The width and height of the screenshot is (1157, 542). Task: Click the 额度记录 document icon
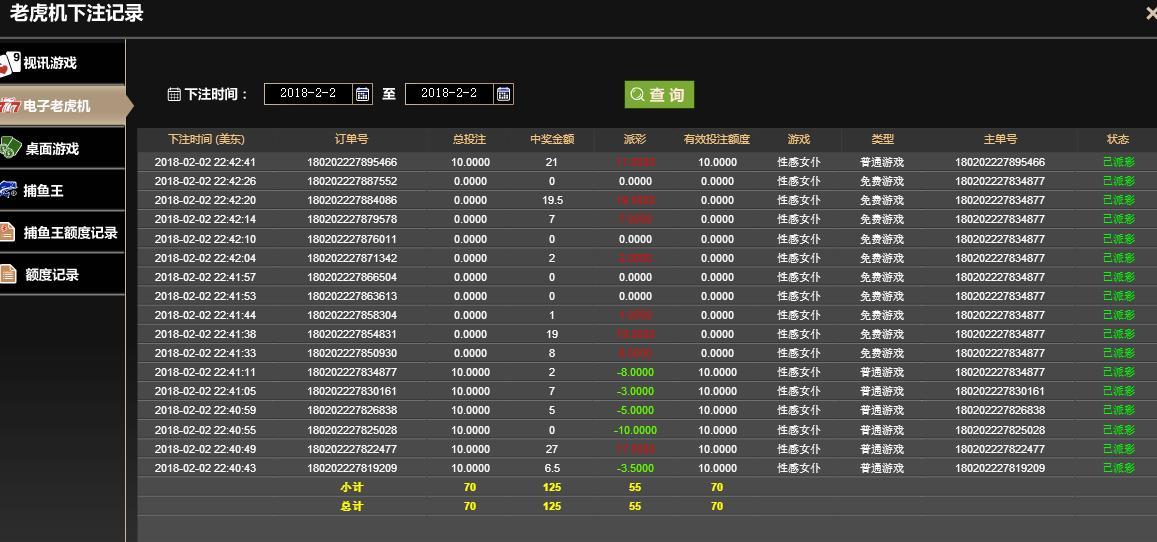8,274
